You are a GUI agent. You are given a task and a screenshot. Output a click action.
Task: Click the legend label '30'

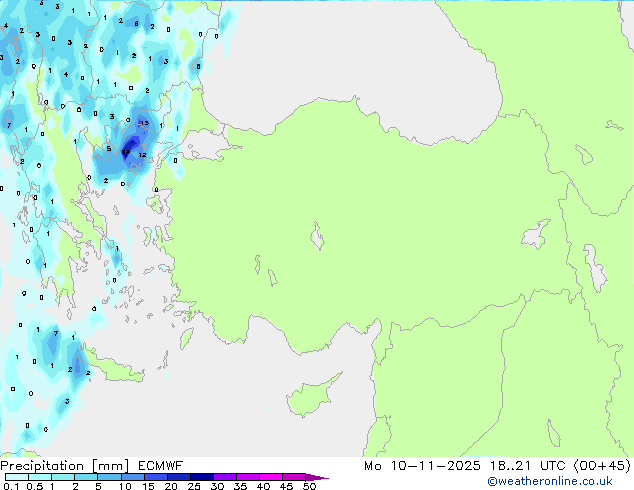217,486
